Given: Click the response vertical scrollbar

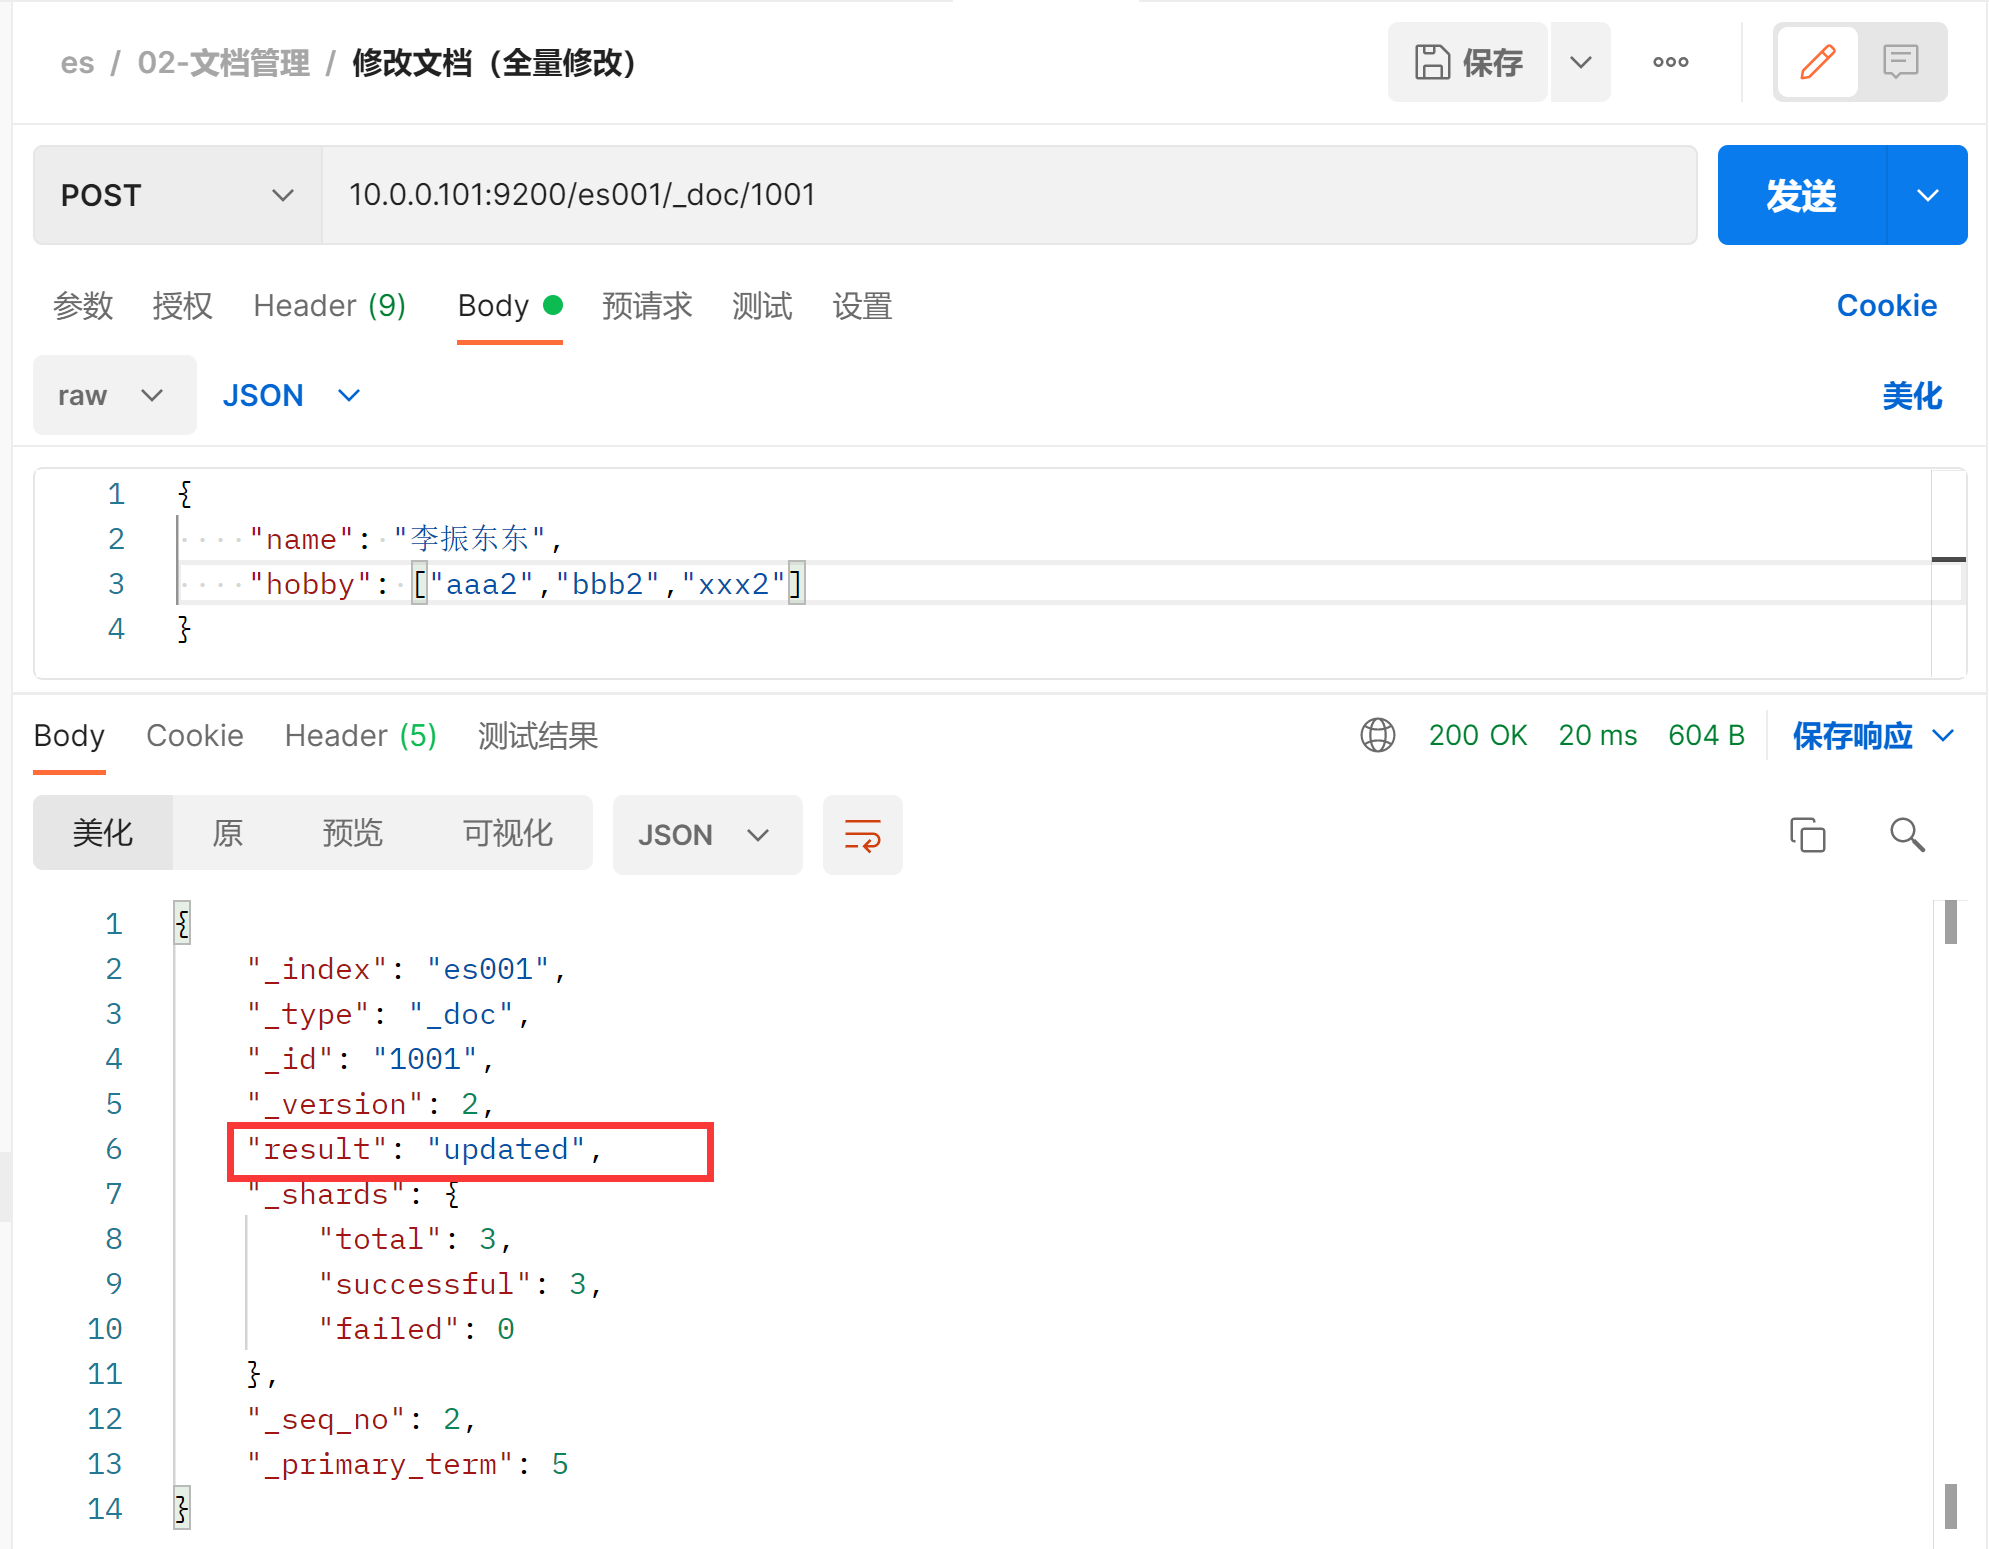Looking at the screenshot, I should coord(1950,1215).
